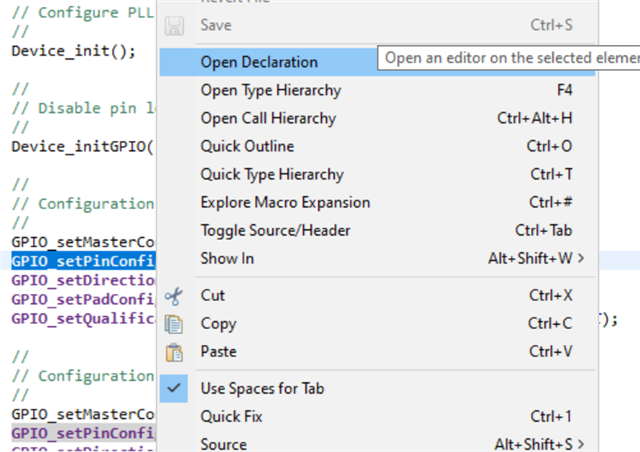The width and height of the screenshot is (640, 452).
Task: Click the Device_init(); code line
Action: (x=72, y=50)
